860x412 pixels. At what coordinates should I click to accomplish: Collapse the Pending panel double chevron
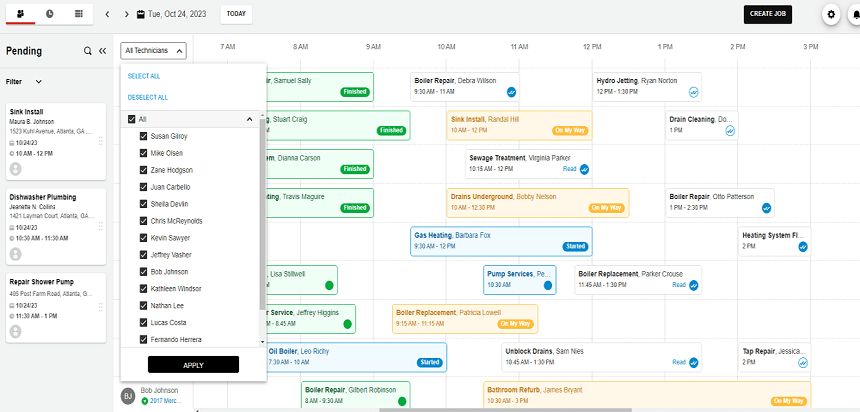(x=102, y=51)
